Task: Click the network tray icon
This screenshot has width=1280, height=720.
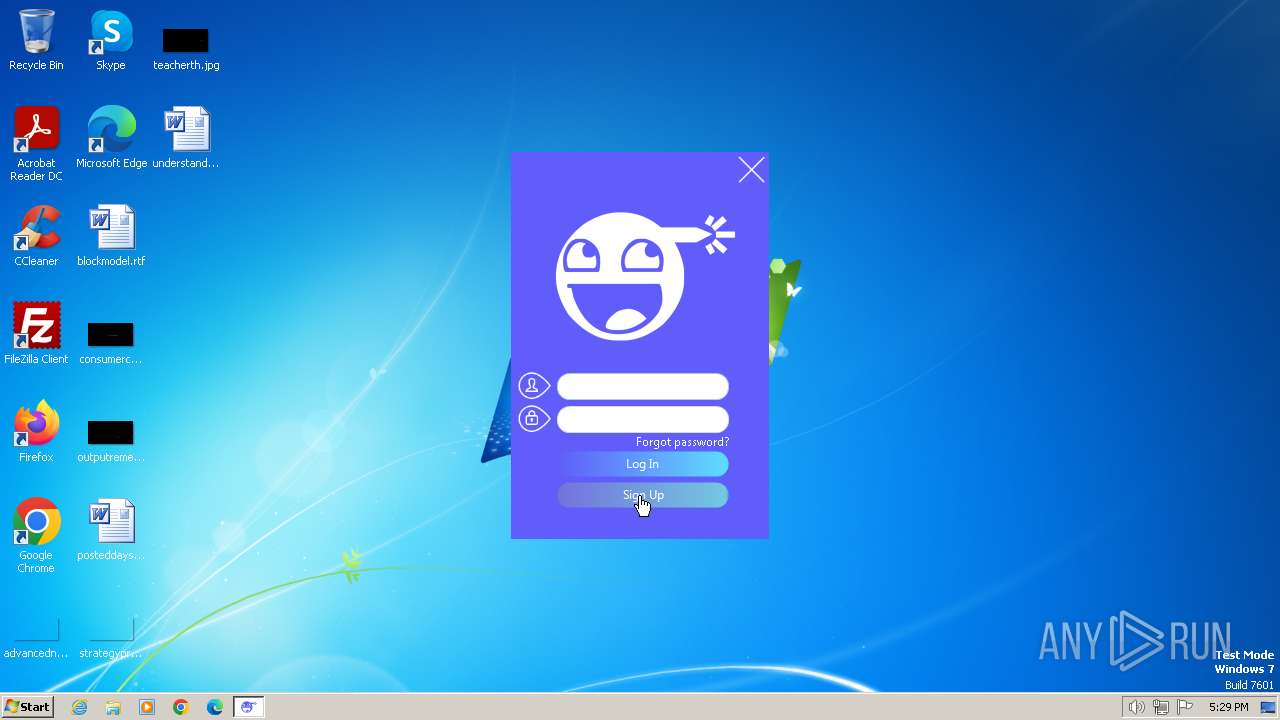Action: 1160,707
